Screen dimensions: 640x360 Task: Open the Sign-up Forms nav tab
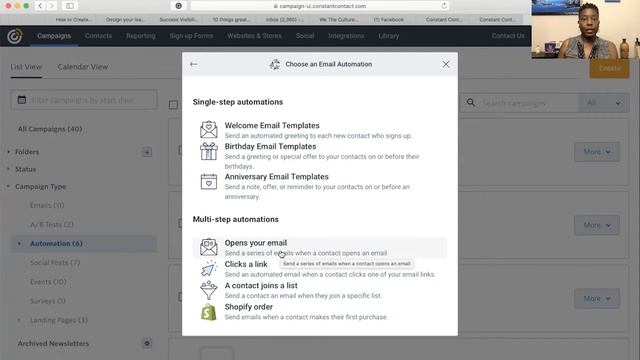coord(191,36)
